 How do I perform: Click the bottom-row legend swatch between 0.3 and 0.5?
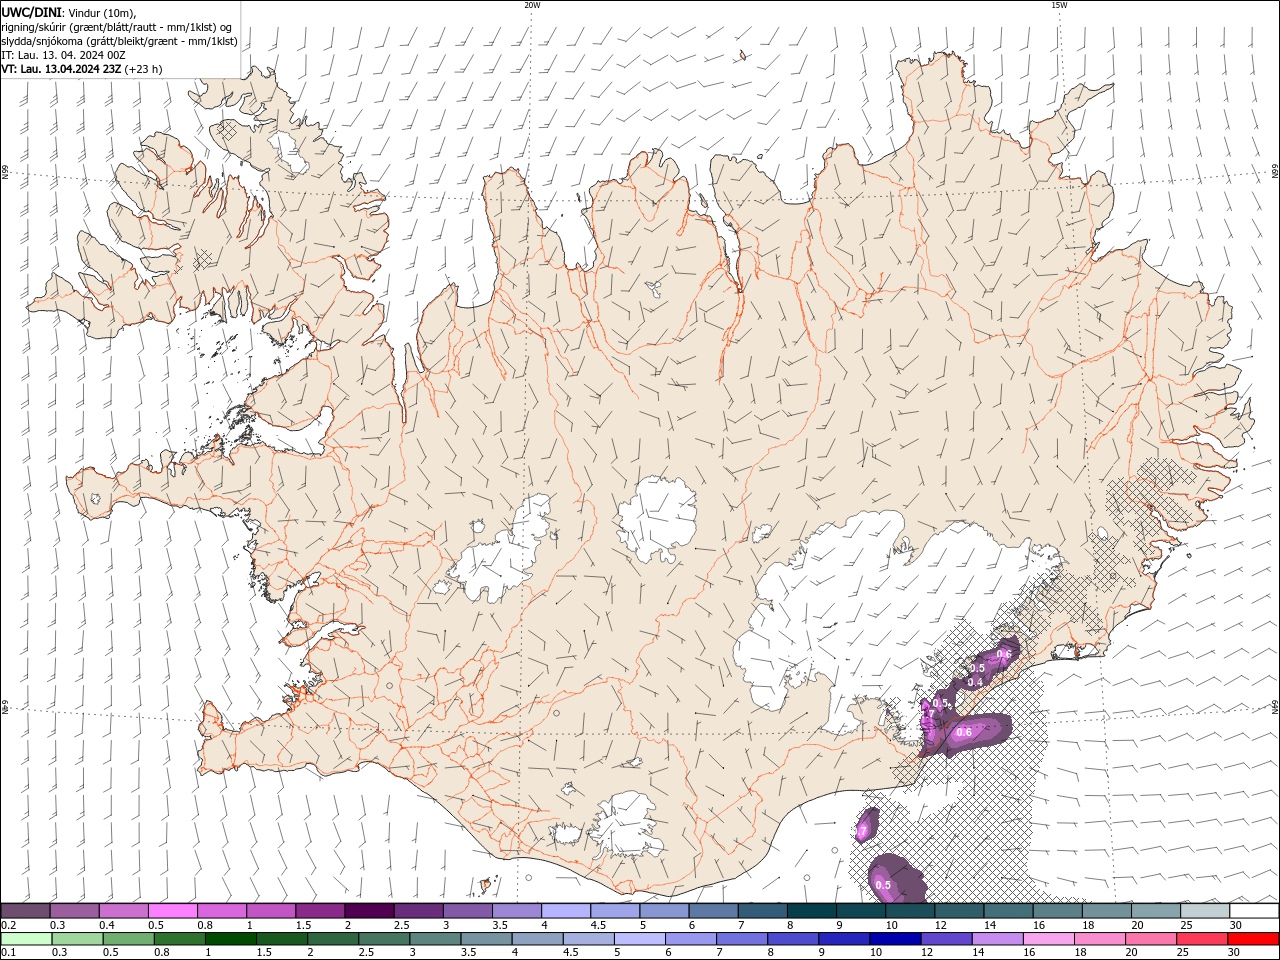77,939
